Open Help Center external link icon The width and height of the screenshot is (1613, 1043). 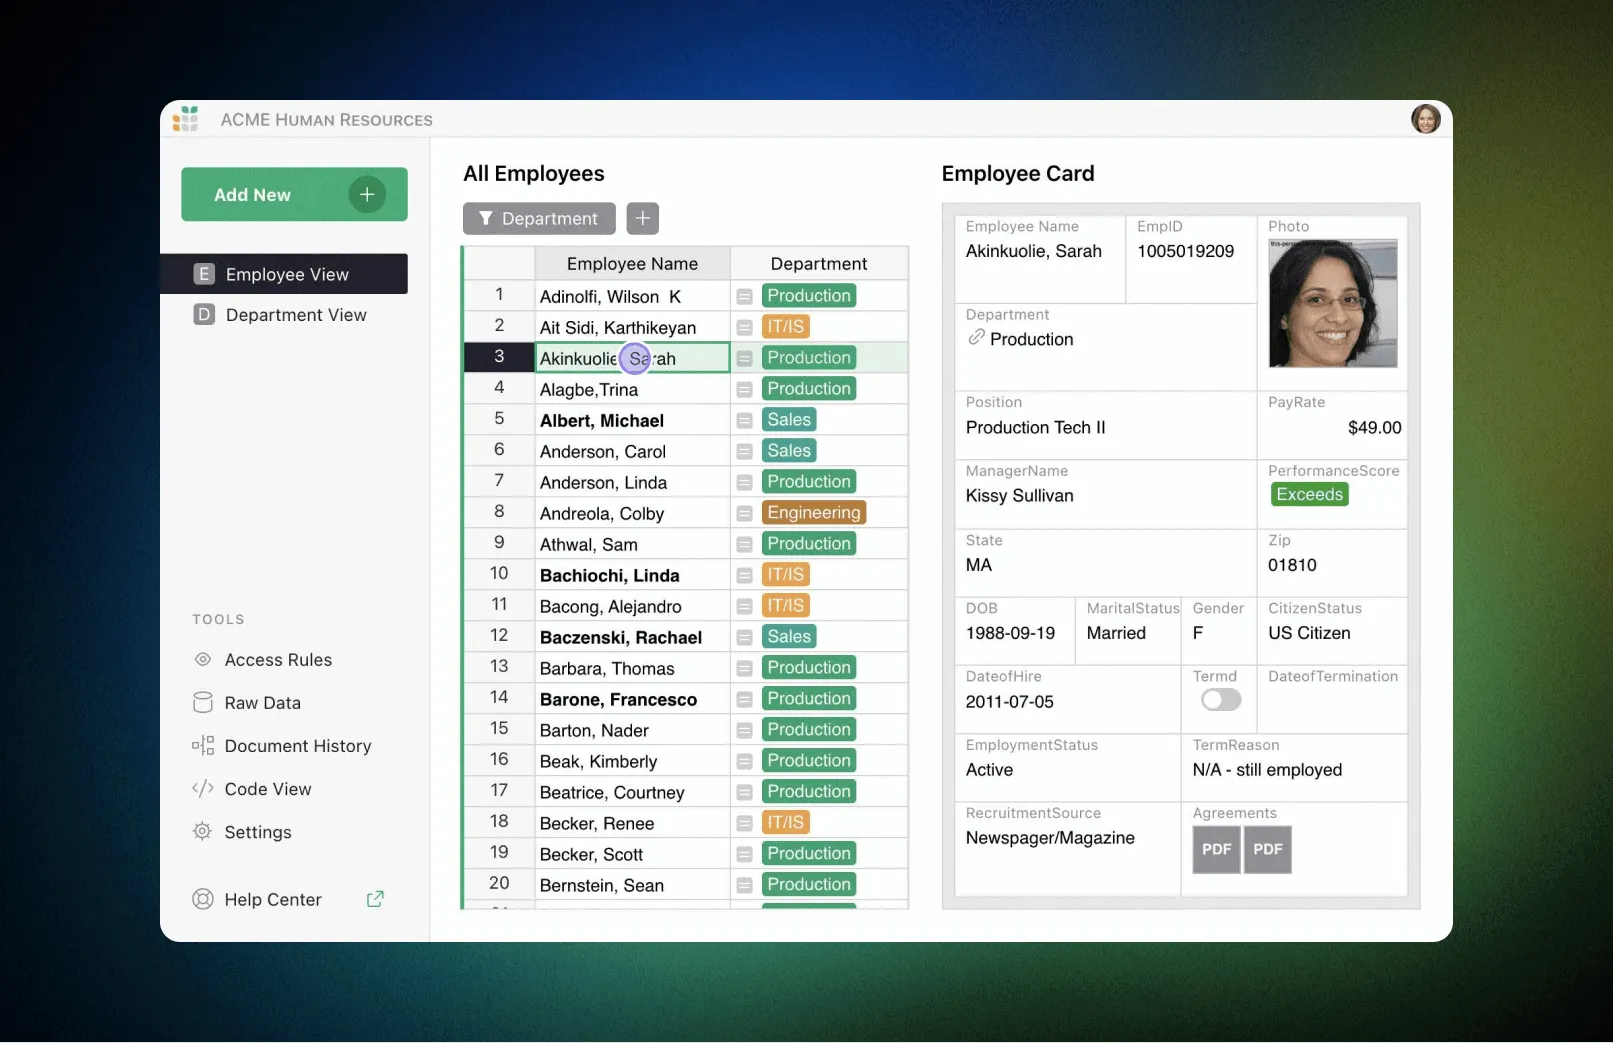coord(375,899)
